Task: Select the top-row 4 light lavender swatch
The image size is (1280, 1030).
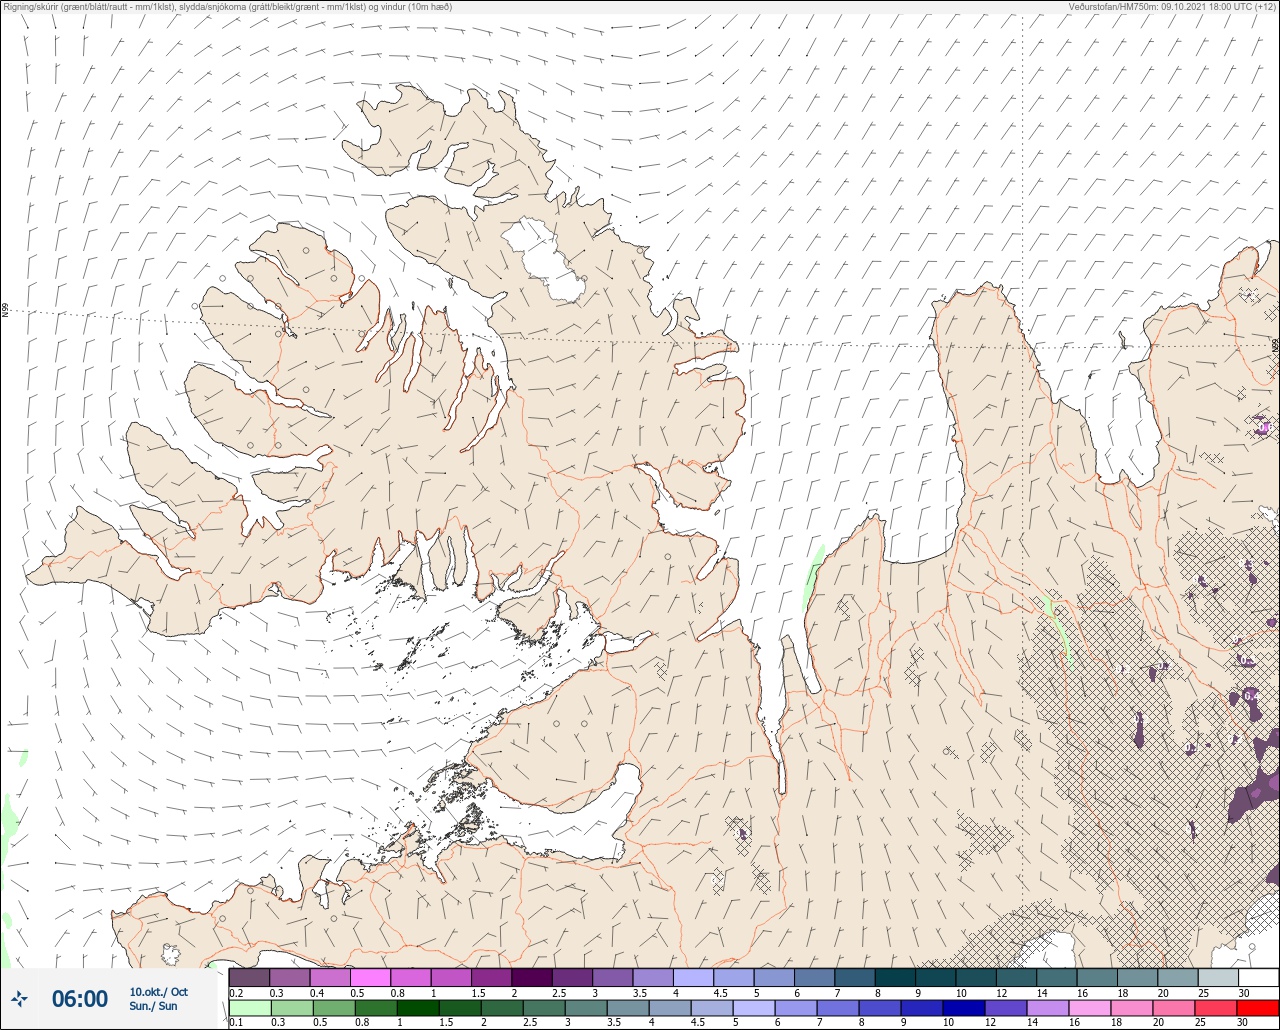Action: (x=693, y=977)
